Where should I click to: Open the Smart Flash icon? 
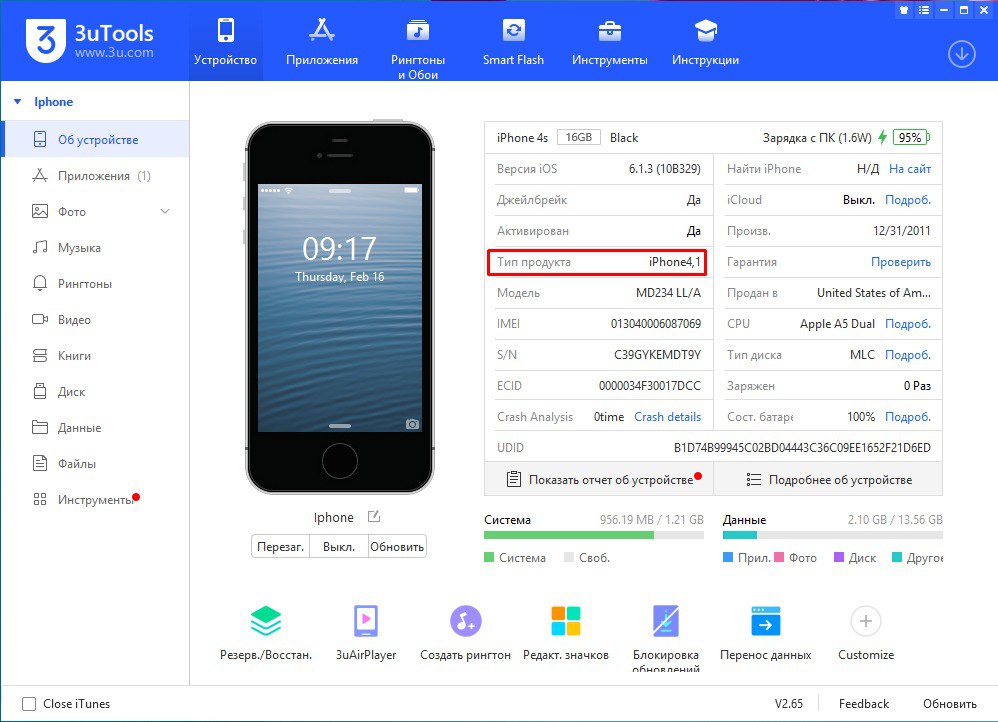click(513, 30)
